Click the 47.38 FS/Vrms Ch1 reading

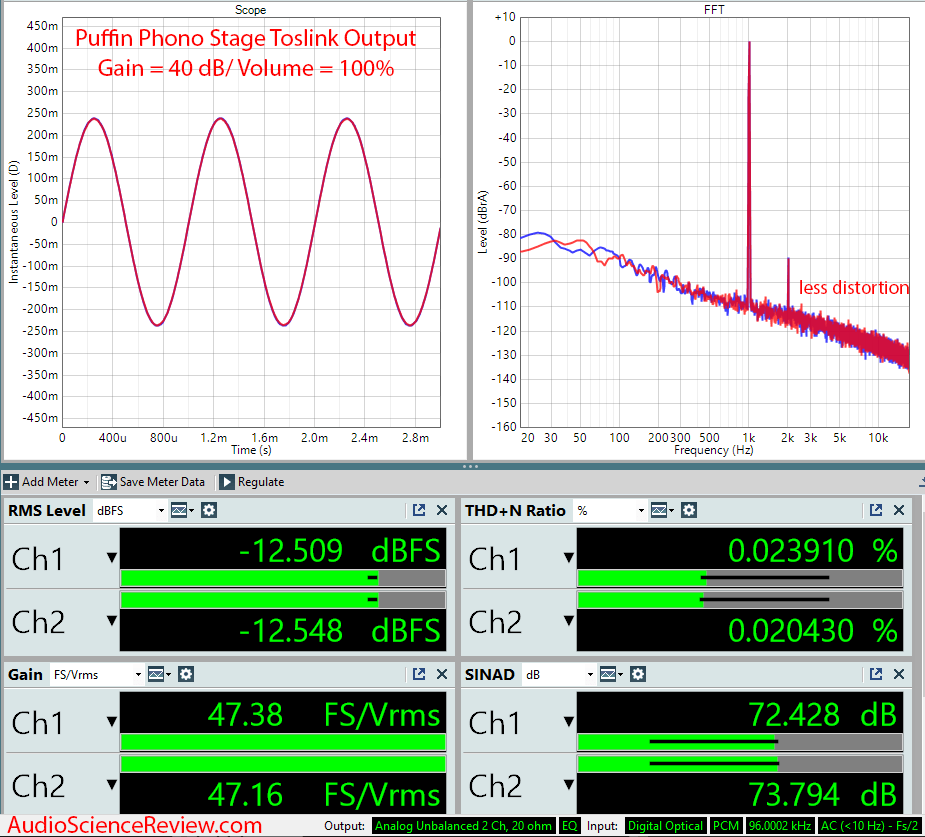click(324, 715)
